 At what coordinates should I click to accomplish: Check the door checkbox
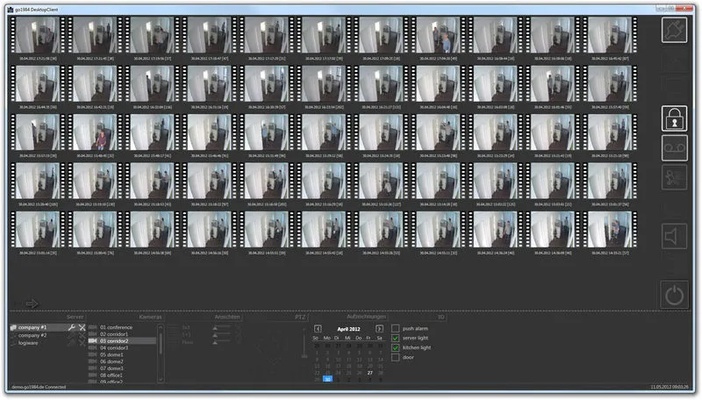[396, 357]
